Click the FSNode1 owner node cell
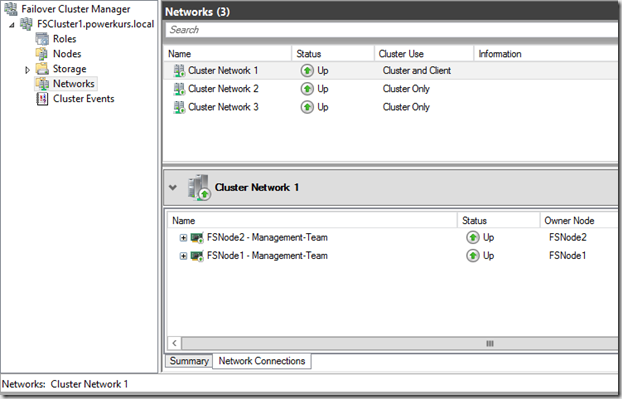 click(568, 256)
